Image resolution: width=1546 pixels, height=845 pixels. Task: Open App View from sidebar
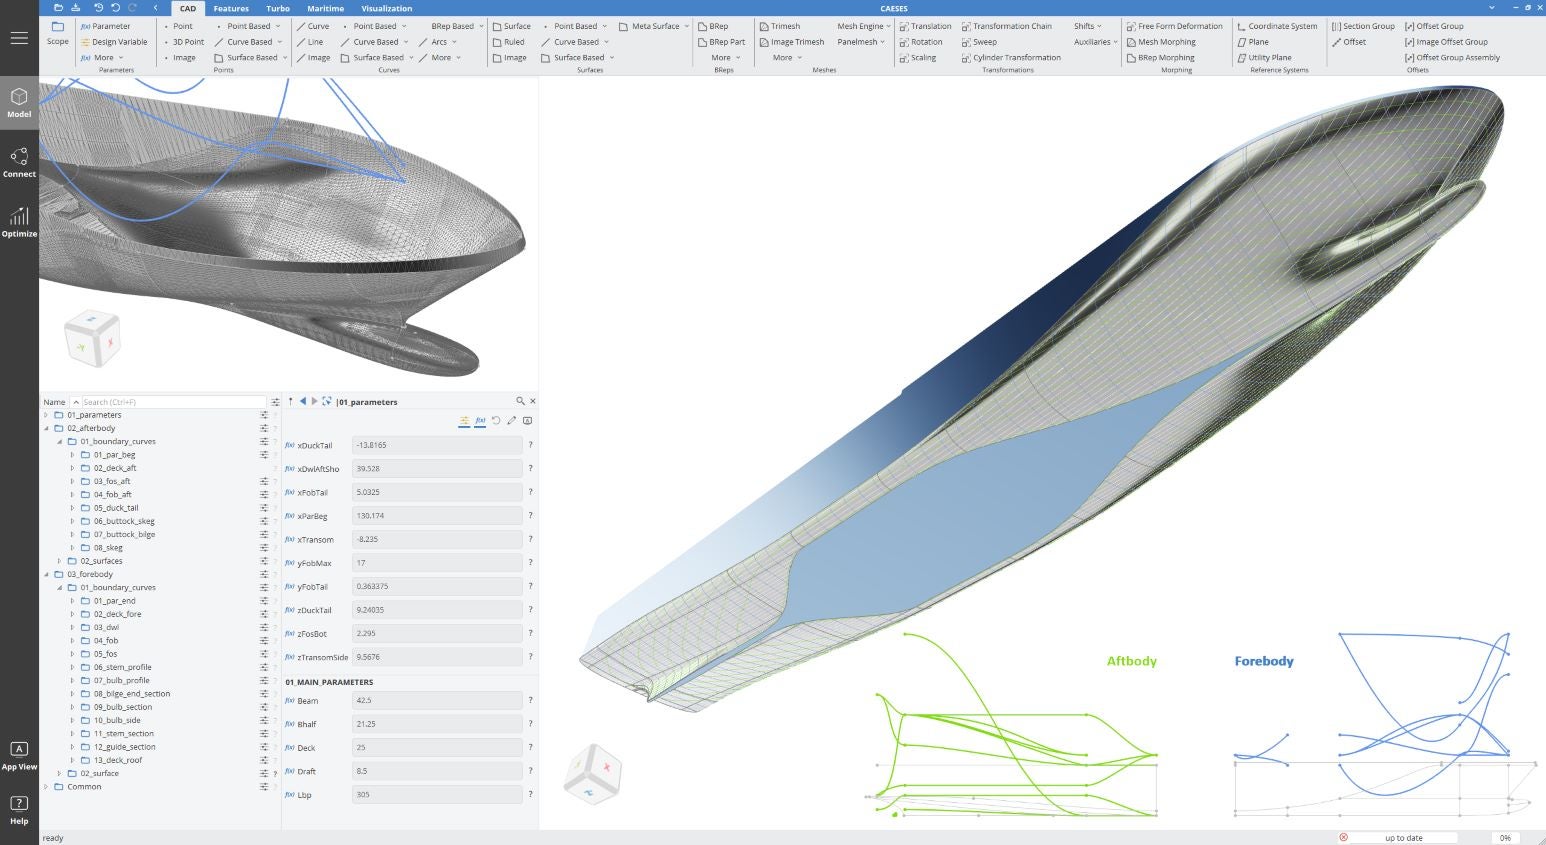point(19,755)
